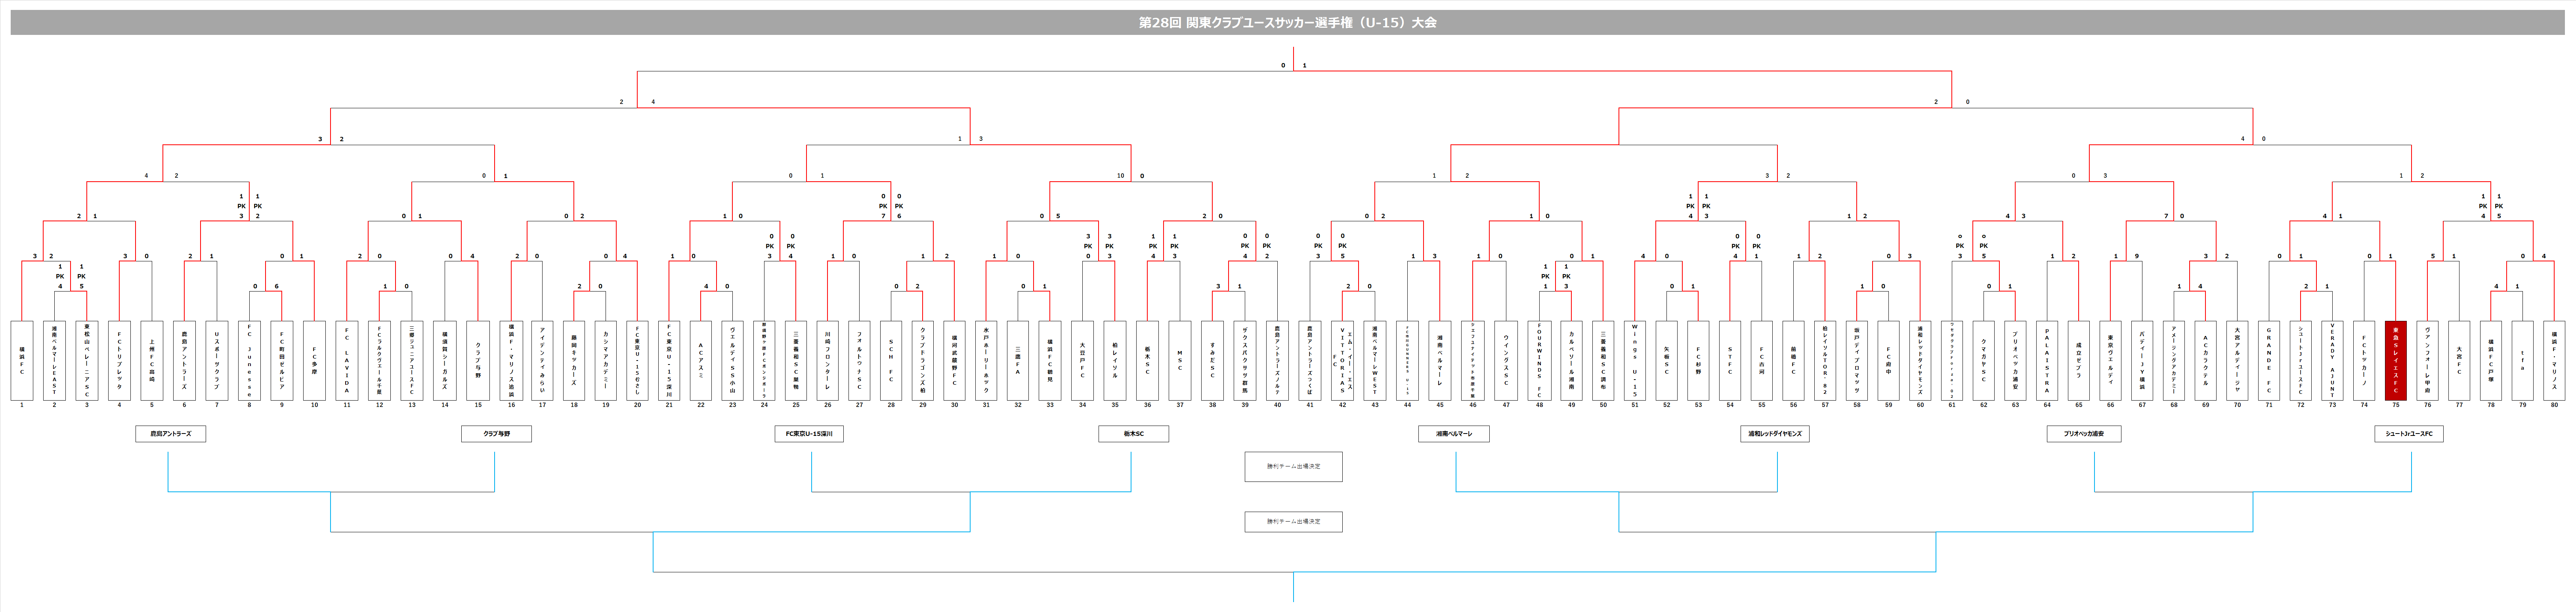This screenshot has height=612, width=2576.
Task: Select the 横浜F・マリノス team box numbered 80
Action: pos(2554,361)
